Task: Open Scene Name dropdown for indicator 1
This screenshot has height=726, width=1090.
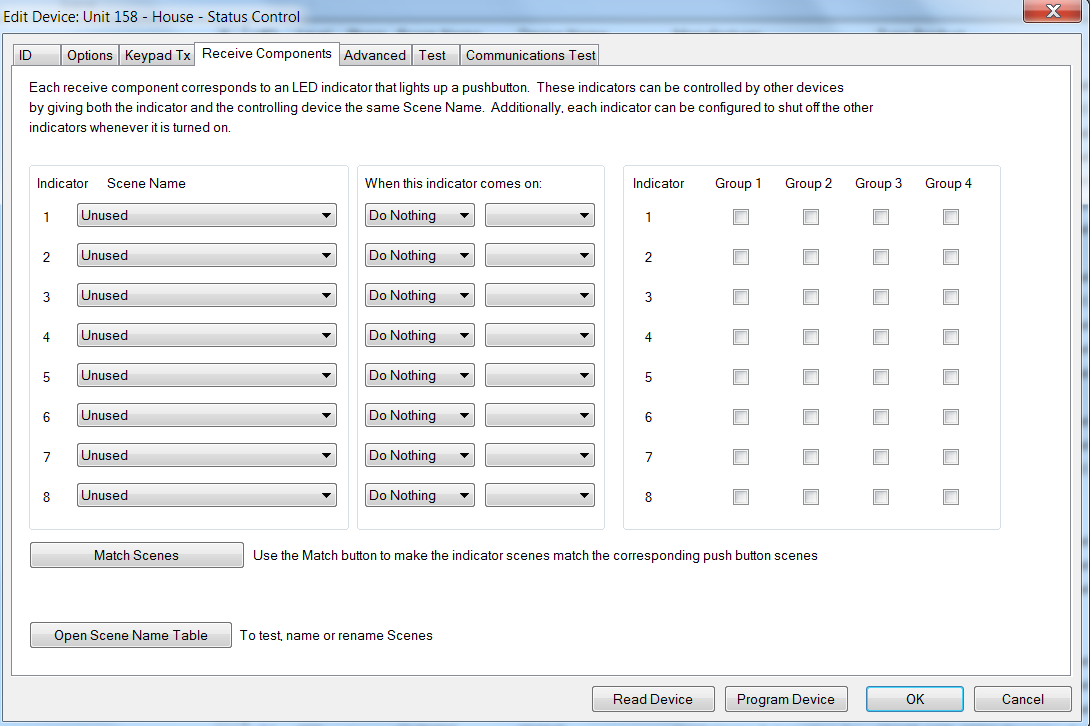Action: [x=206, y=215]
